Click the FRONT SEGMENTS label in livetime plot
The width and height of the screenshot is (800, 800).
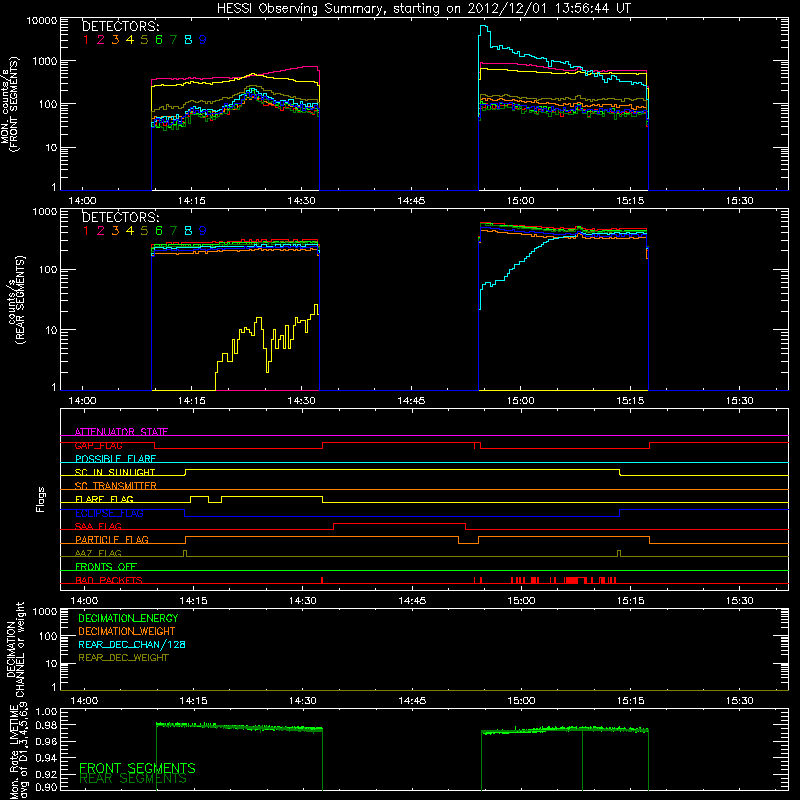[x=137, y=768]
